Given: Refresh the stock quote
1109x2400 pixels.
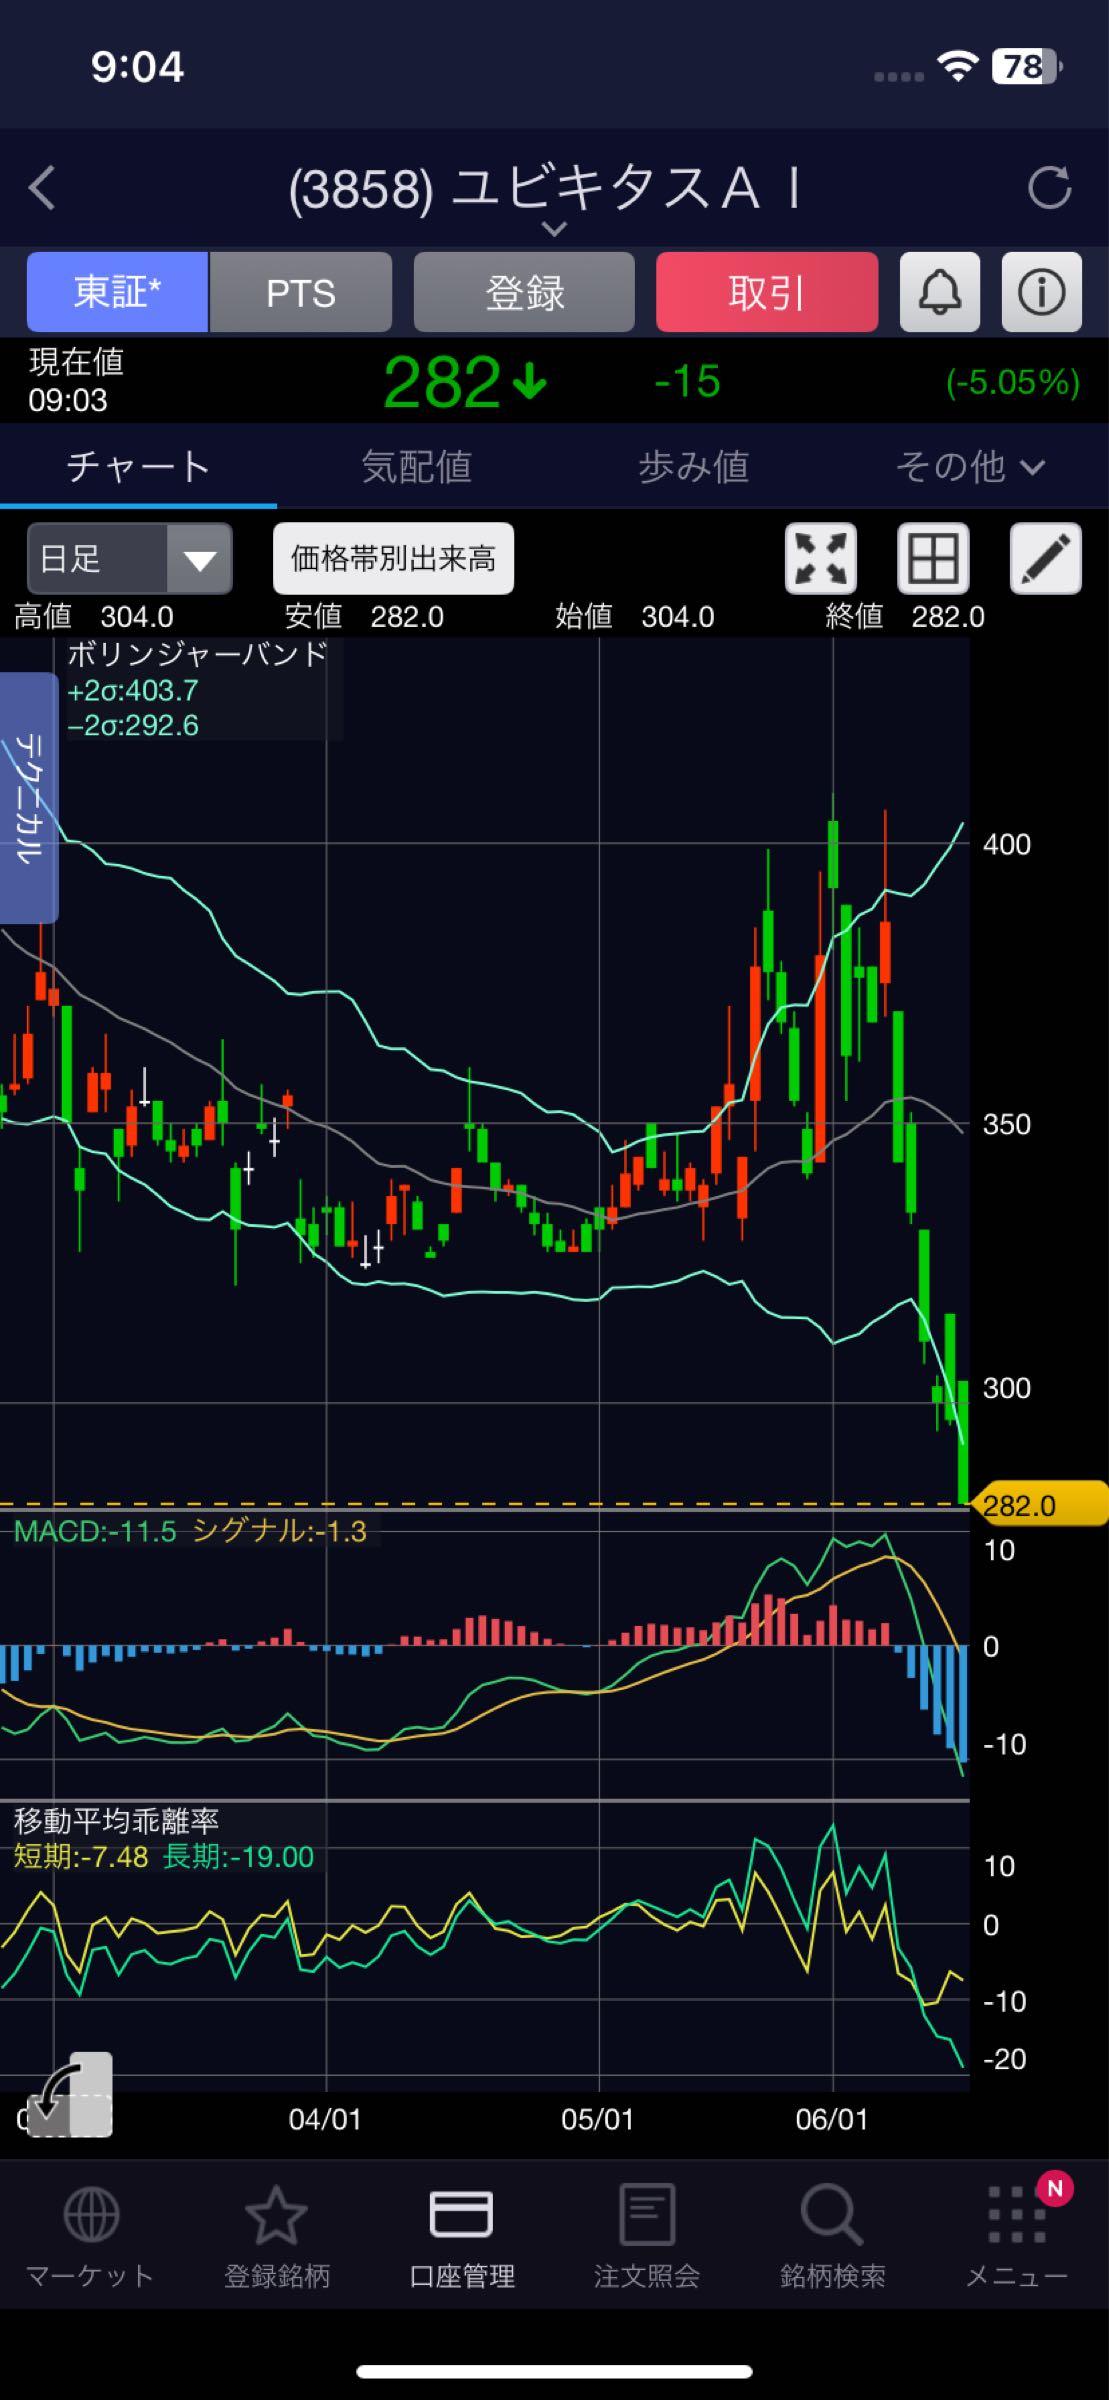Looking at the screenshot, I should point(1049,187).
